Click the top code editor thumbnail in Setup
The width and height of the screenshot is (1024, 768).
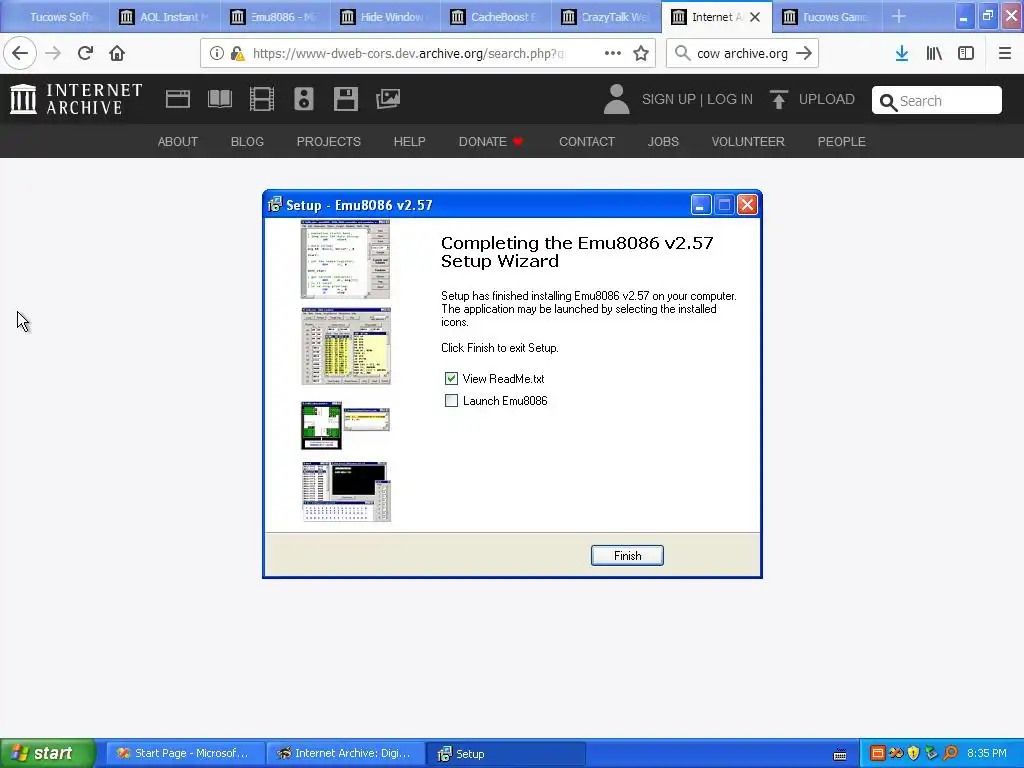point(345,259)
